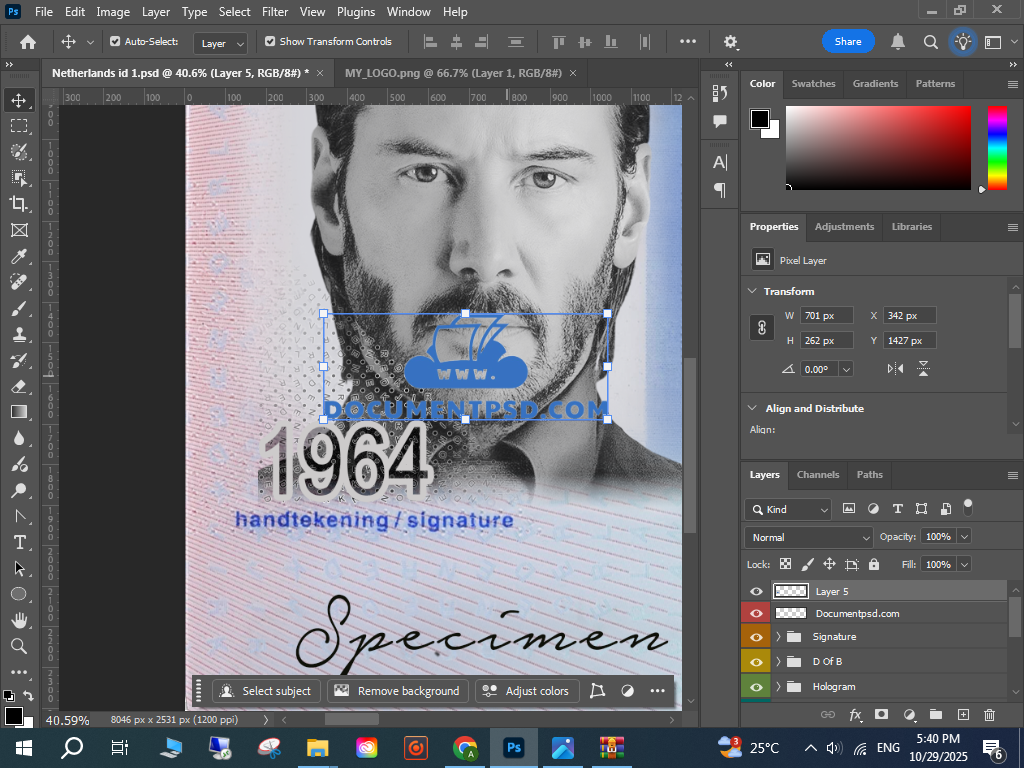
Task: Click the transform width input field
Action: tap(826, 316)
